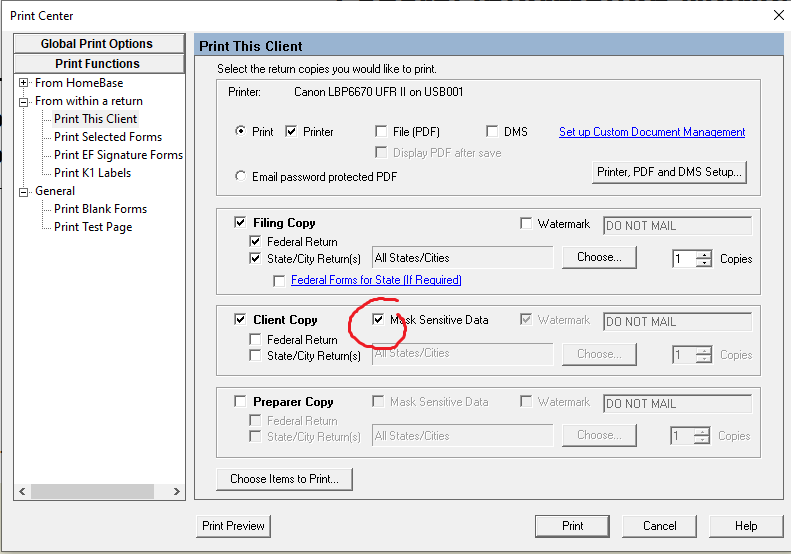Select Print Blank Forms in tree
791x554 pixels.
click(x=100, y=209)
